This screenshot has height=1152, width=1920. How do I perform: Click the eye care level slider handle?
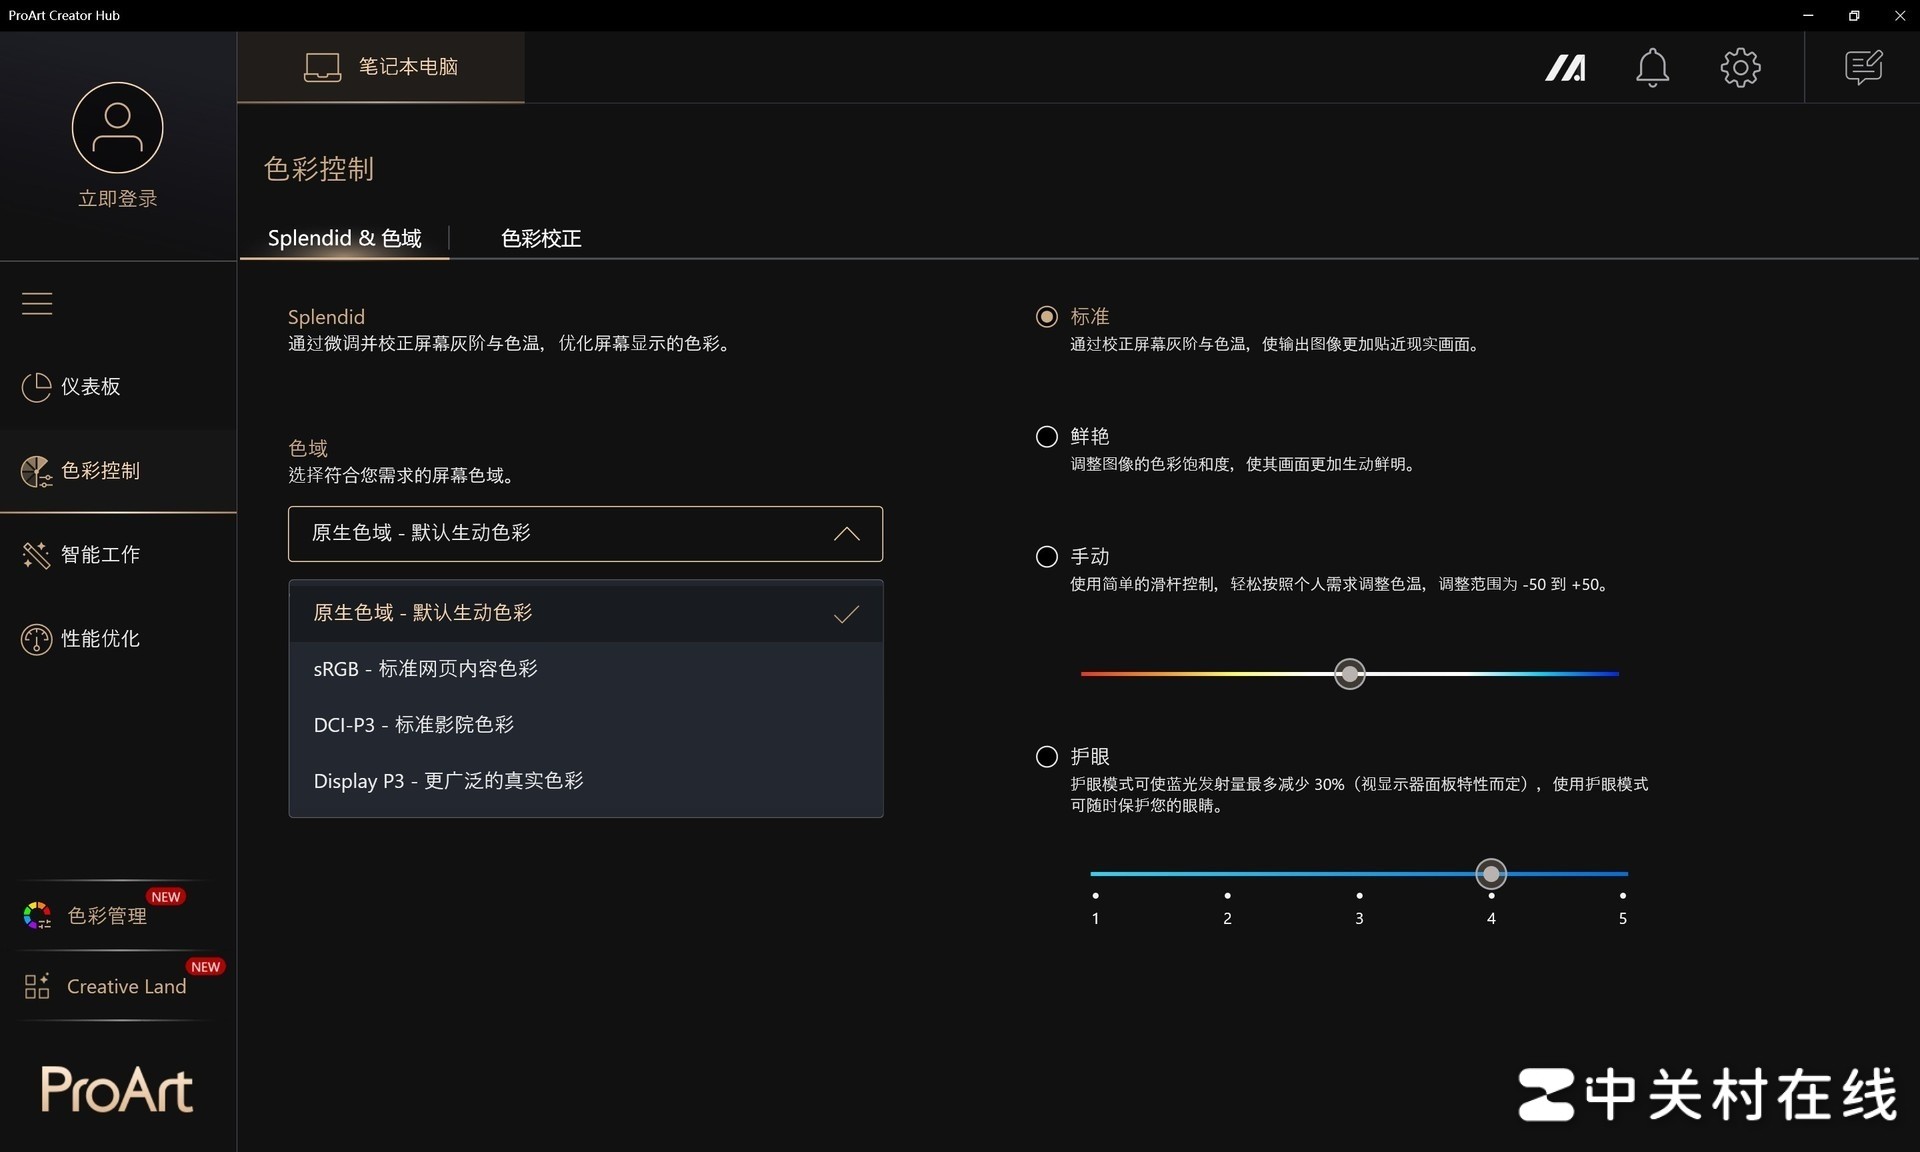pos(1491,874)
